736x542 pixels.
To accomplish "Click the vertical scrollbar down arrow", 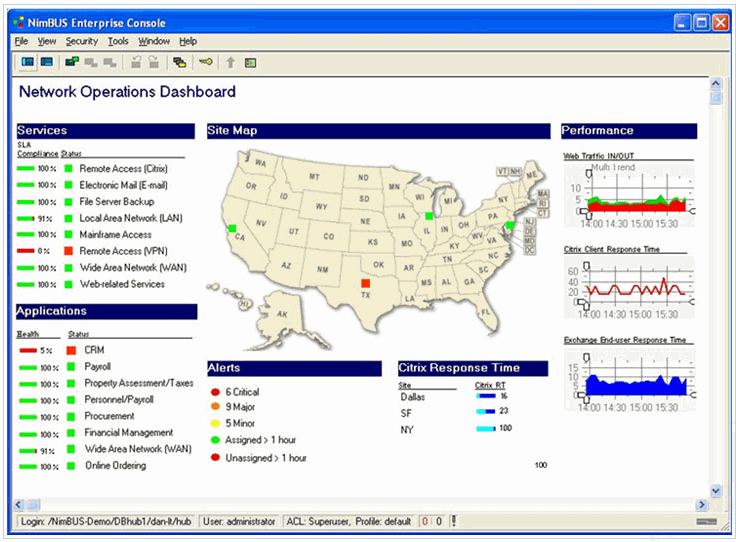I will (715, 491).
